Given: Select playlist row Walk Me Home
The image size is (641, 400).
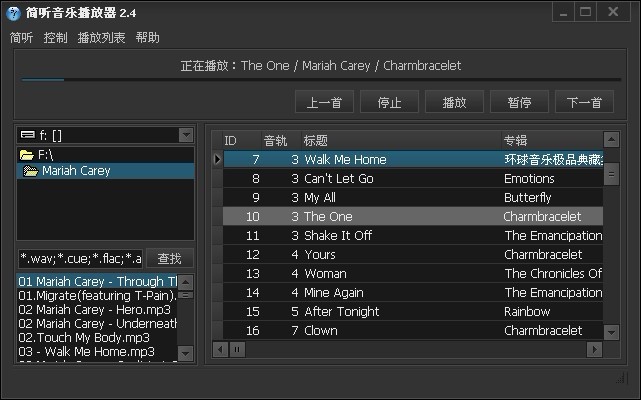Looking at the screenshot, I should pos(413,159).
